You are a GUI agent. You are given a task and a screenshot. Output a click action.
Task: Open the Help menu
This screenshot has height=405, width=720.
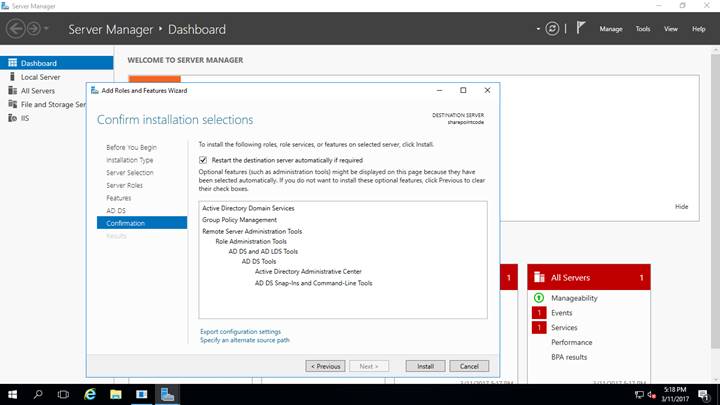(698, 29)
